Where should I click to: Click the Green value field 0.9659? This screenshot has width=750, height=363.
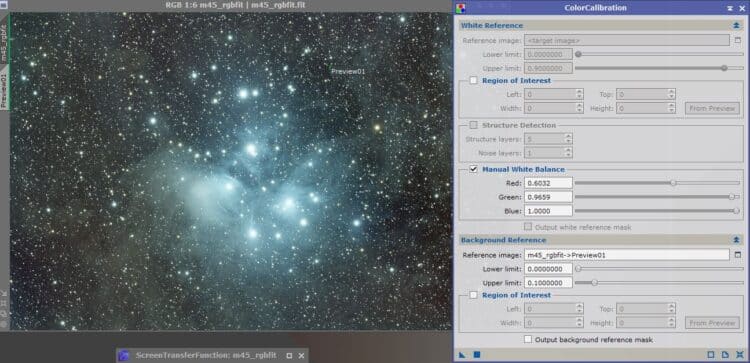coord(548,197)
